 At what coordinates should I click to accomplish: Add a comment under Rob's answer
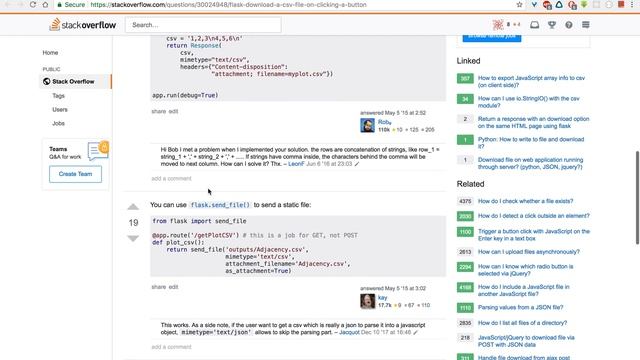point(171,179)
